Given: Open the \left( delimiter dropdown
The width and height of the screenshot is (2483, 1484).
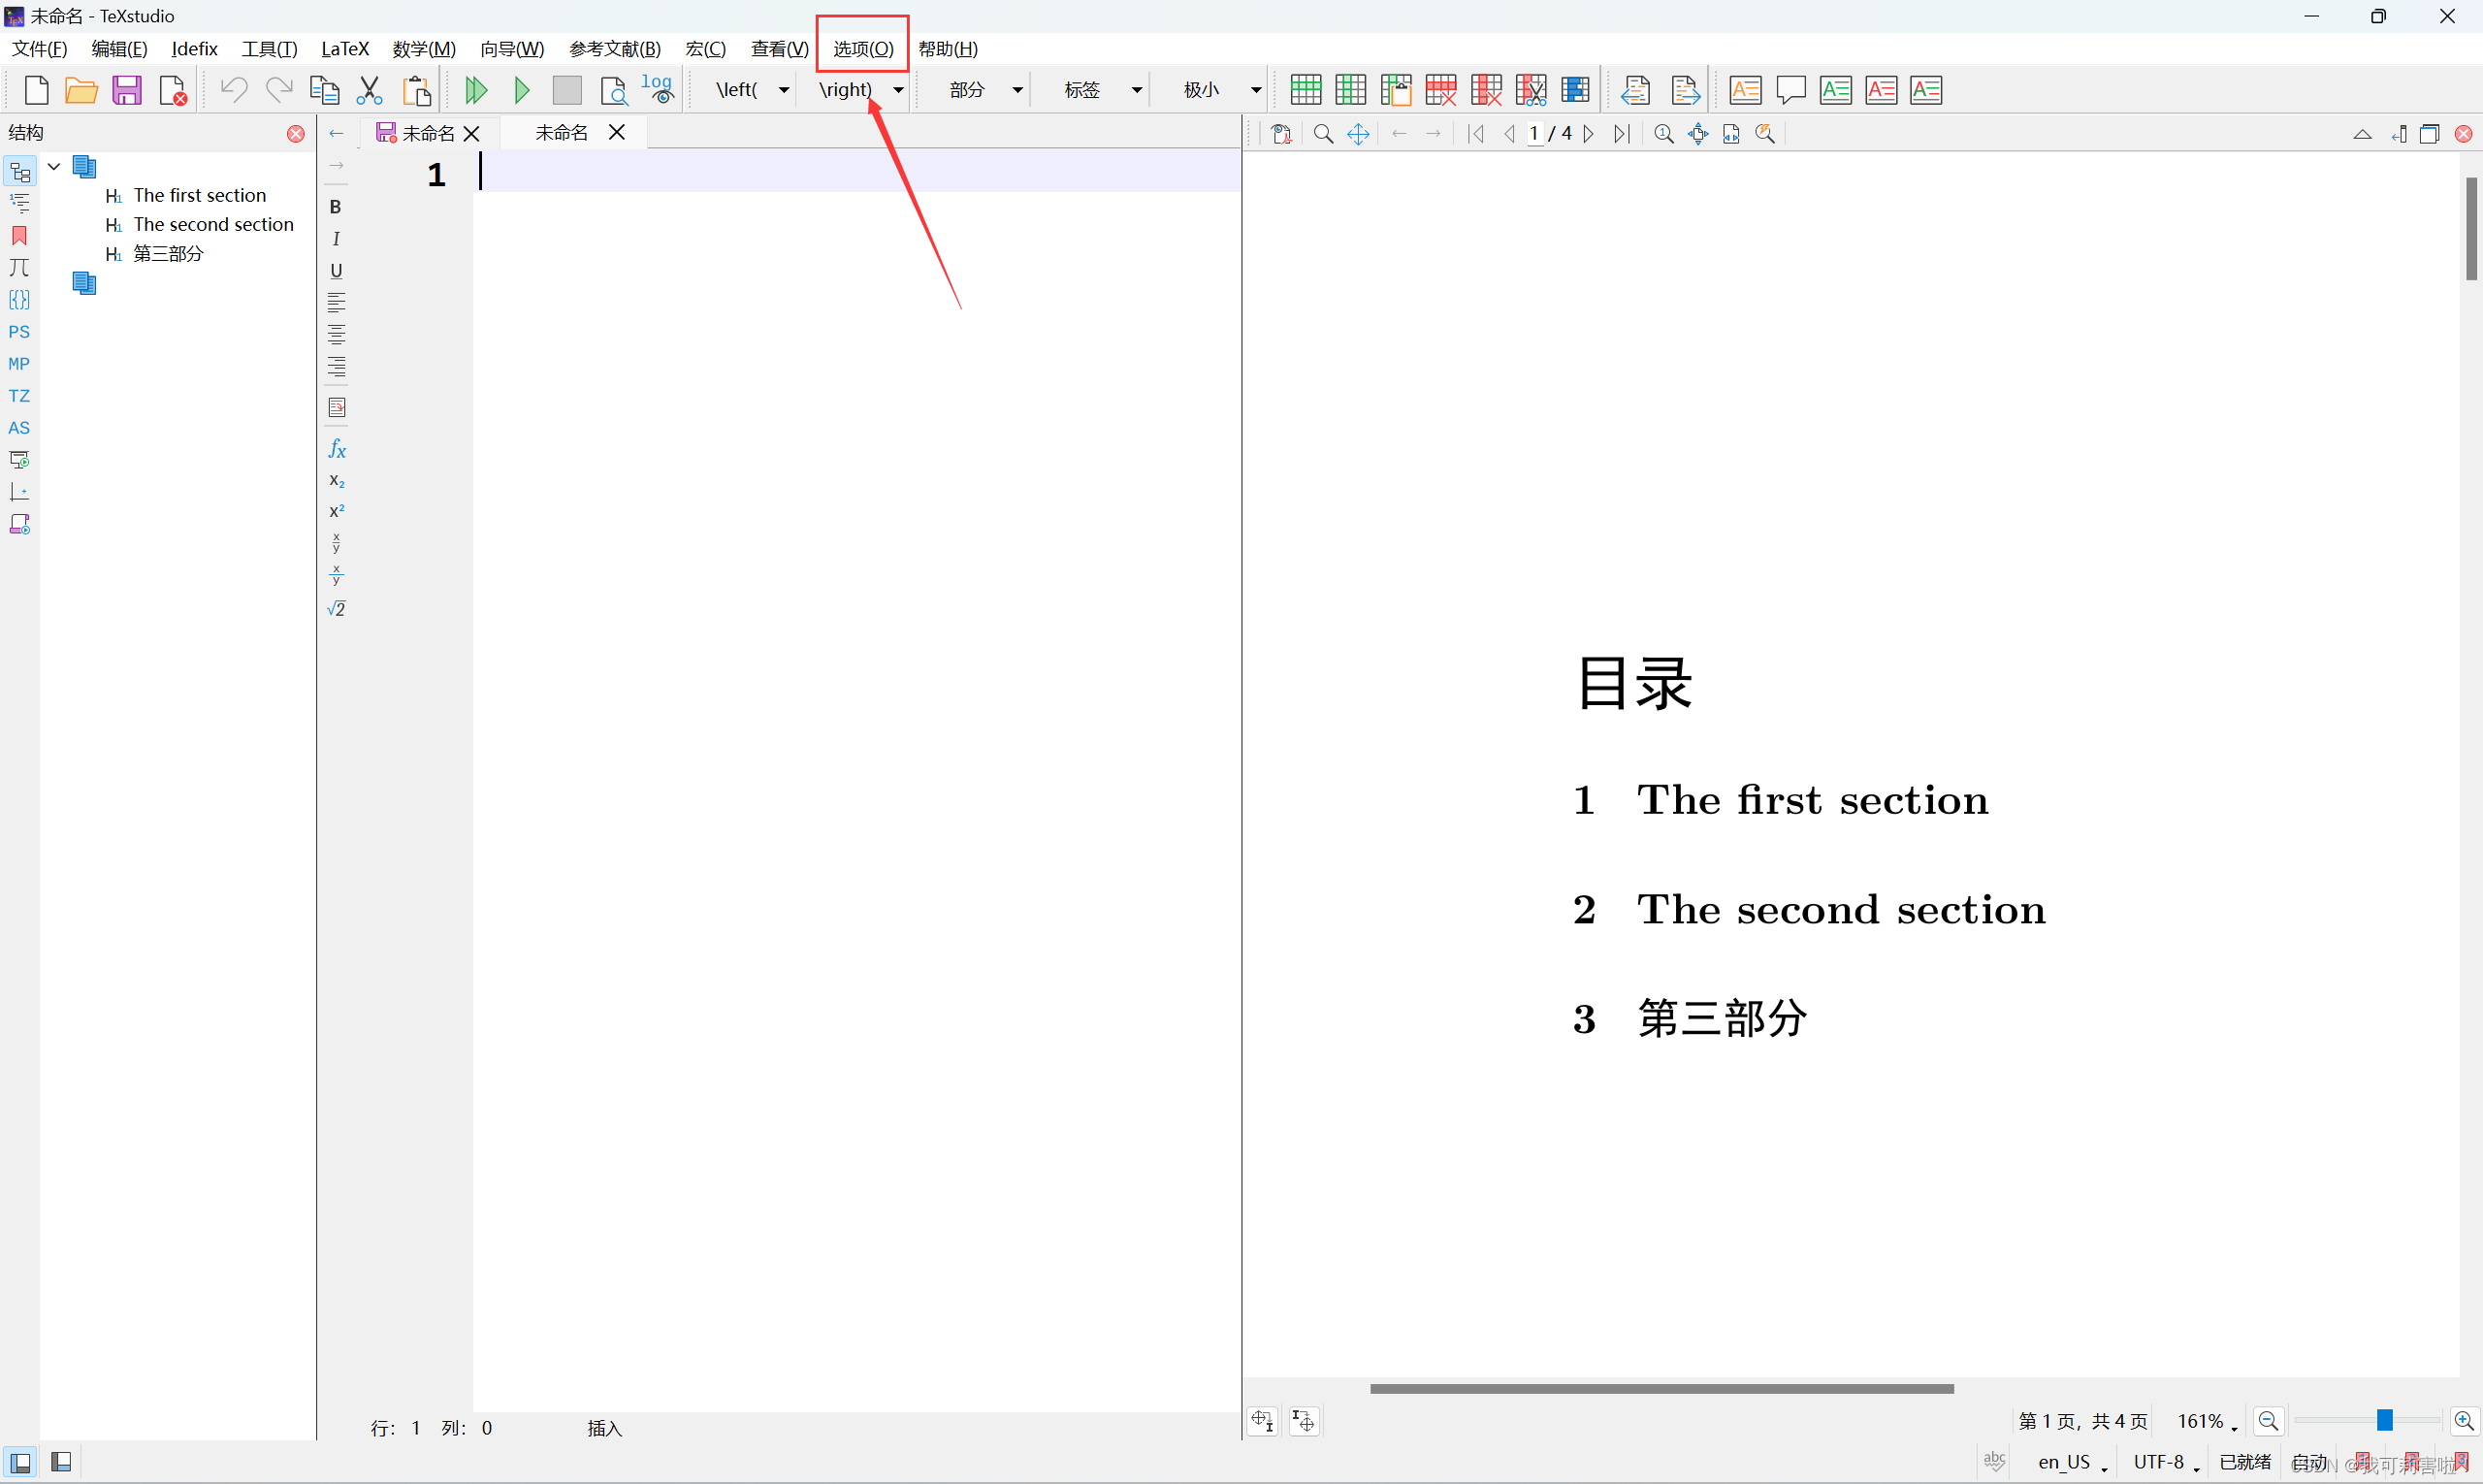Looking at the screenshot, I should tap(784, 90).
